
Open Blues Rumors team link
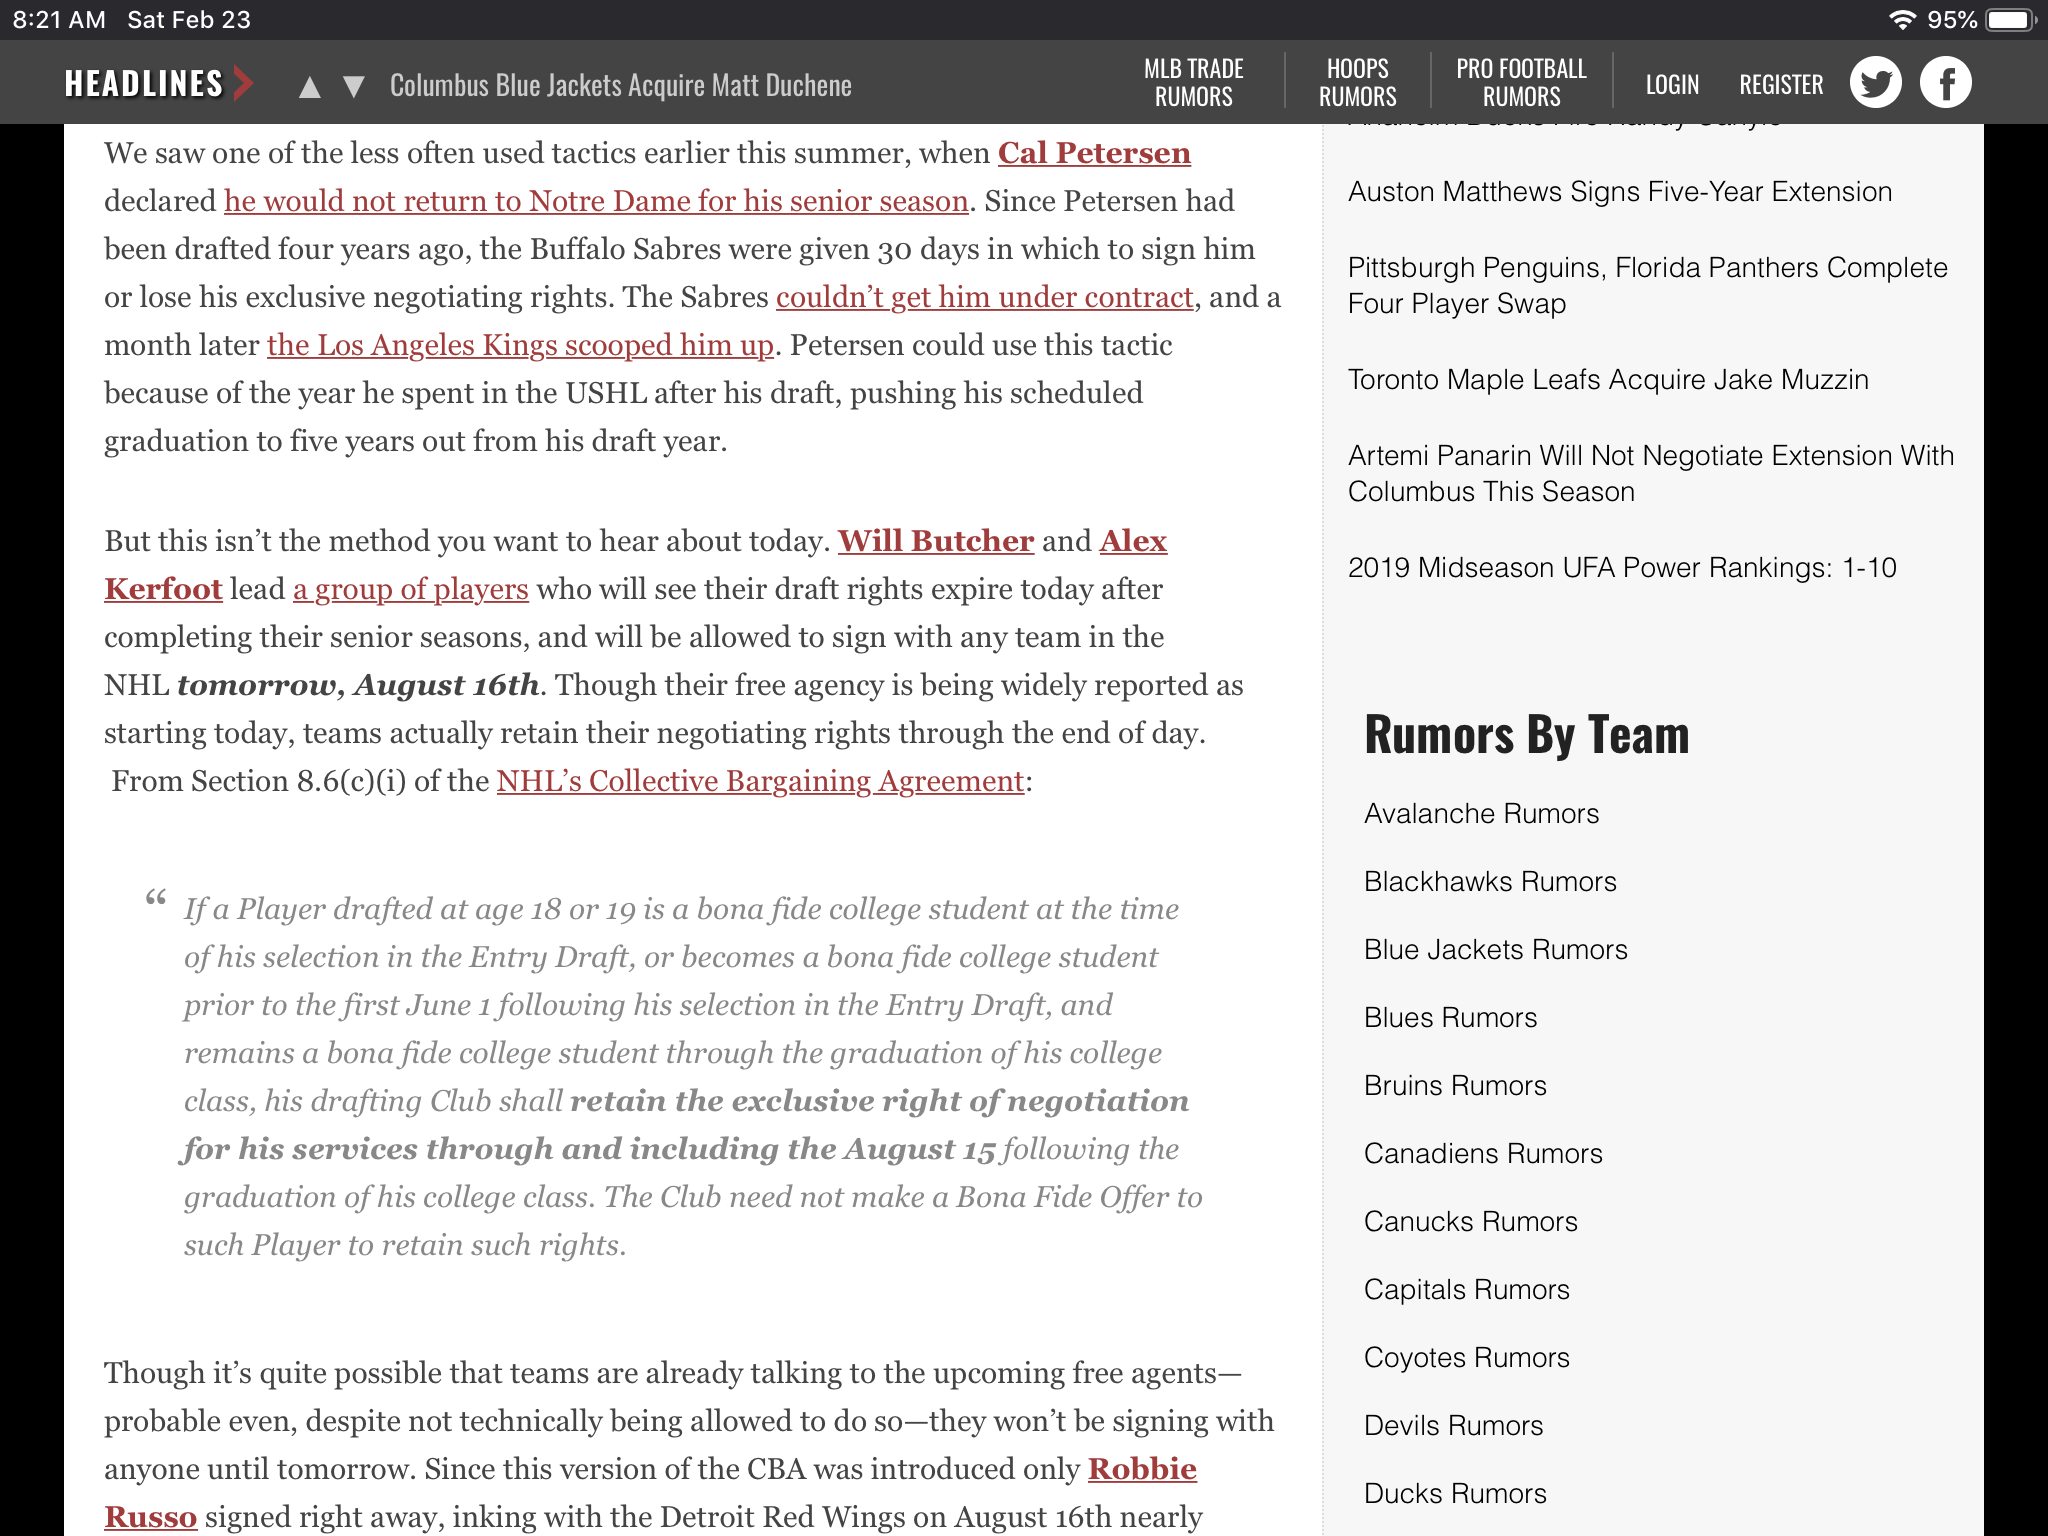pyautogui.click(x=1450, y=1018)
